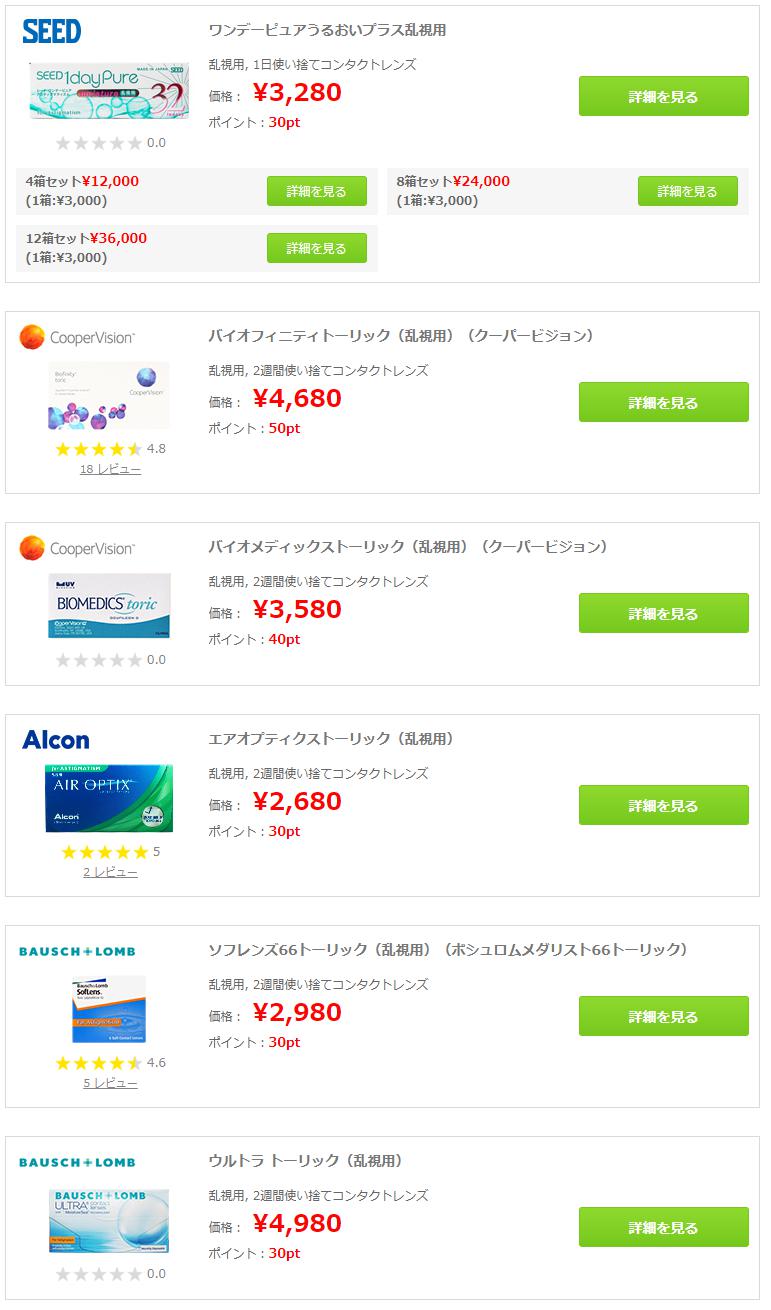Screen dimensions: 771x1310
Task: Click 詳細を見る for the ¥3,580 Biomedics
Action: click(663, 613)
